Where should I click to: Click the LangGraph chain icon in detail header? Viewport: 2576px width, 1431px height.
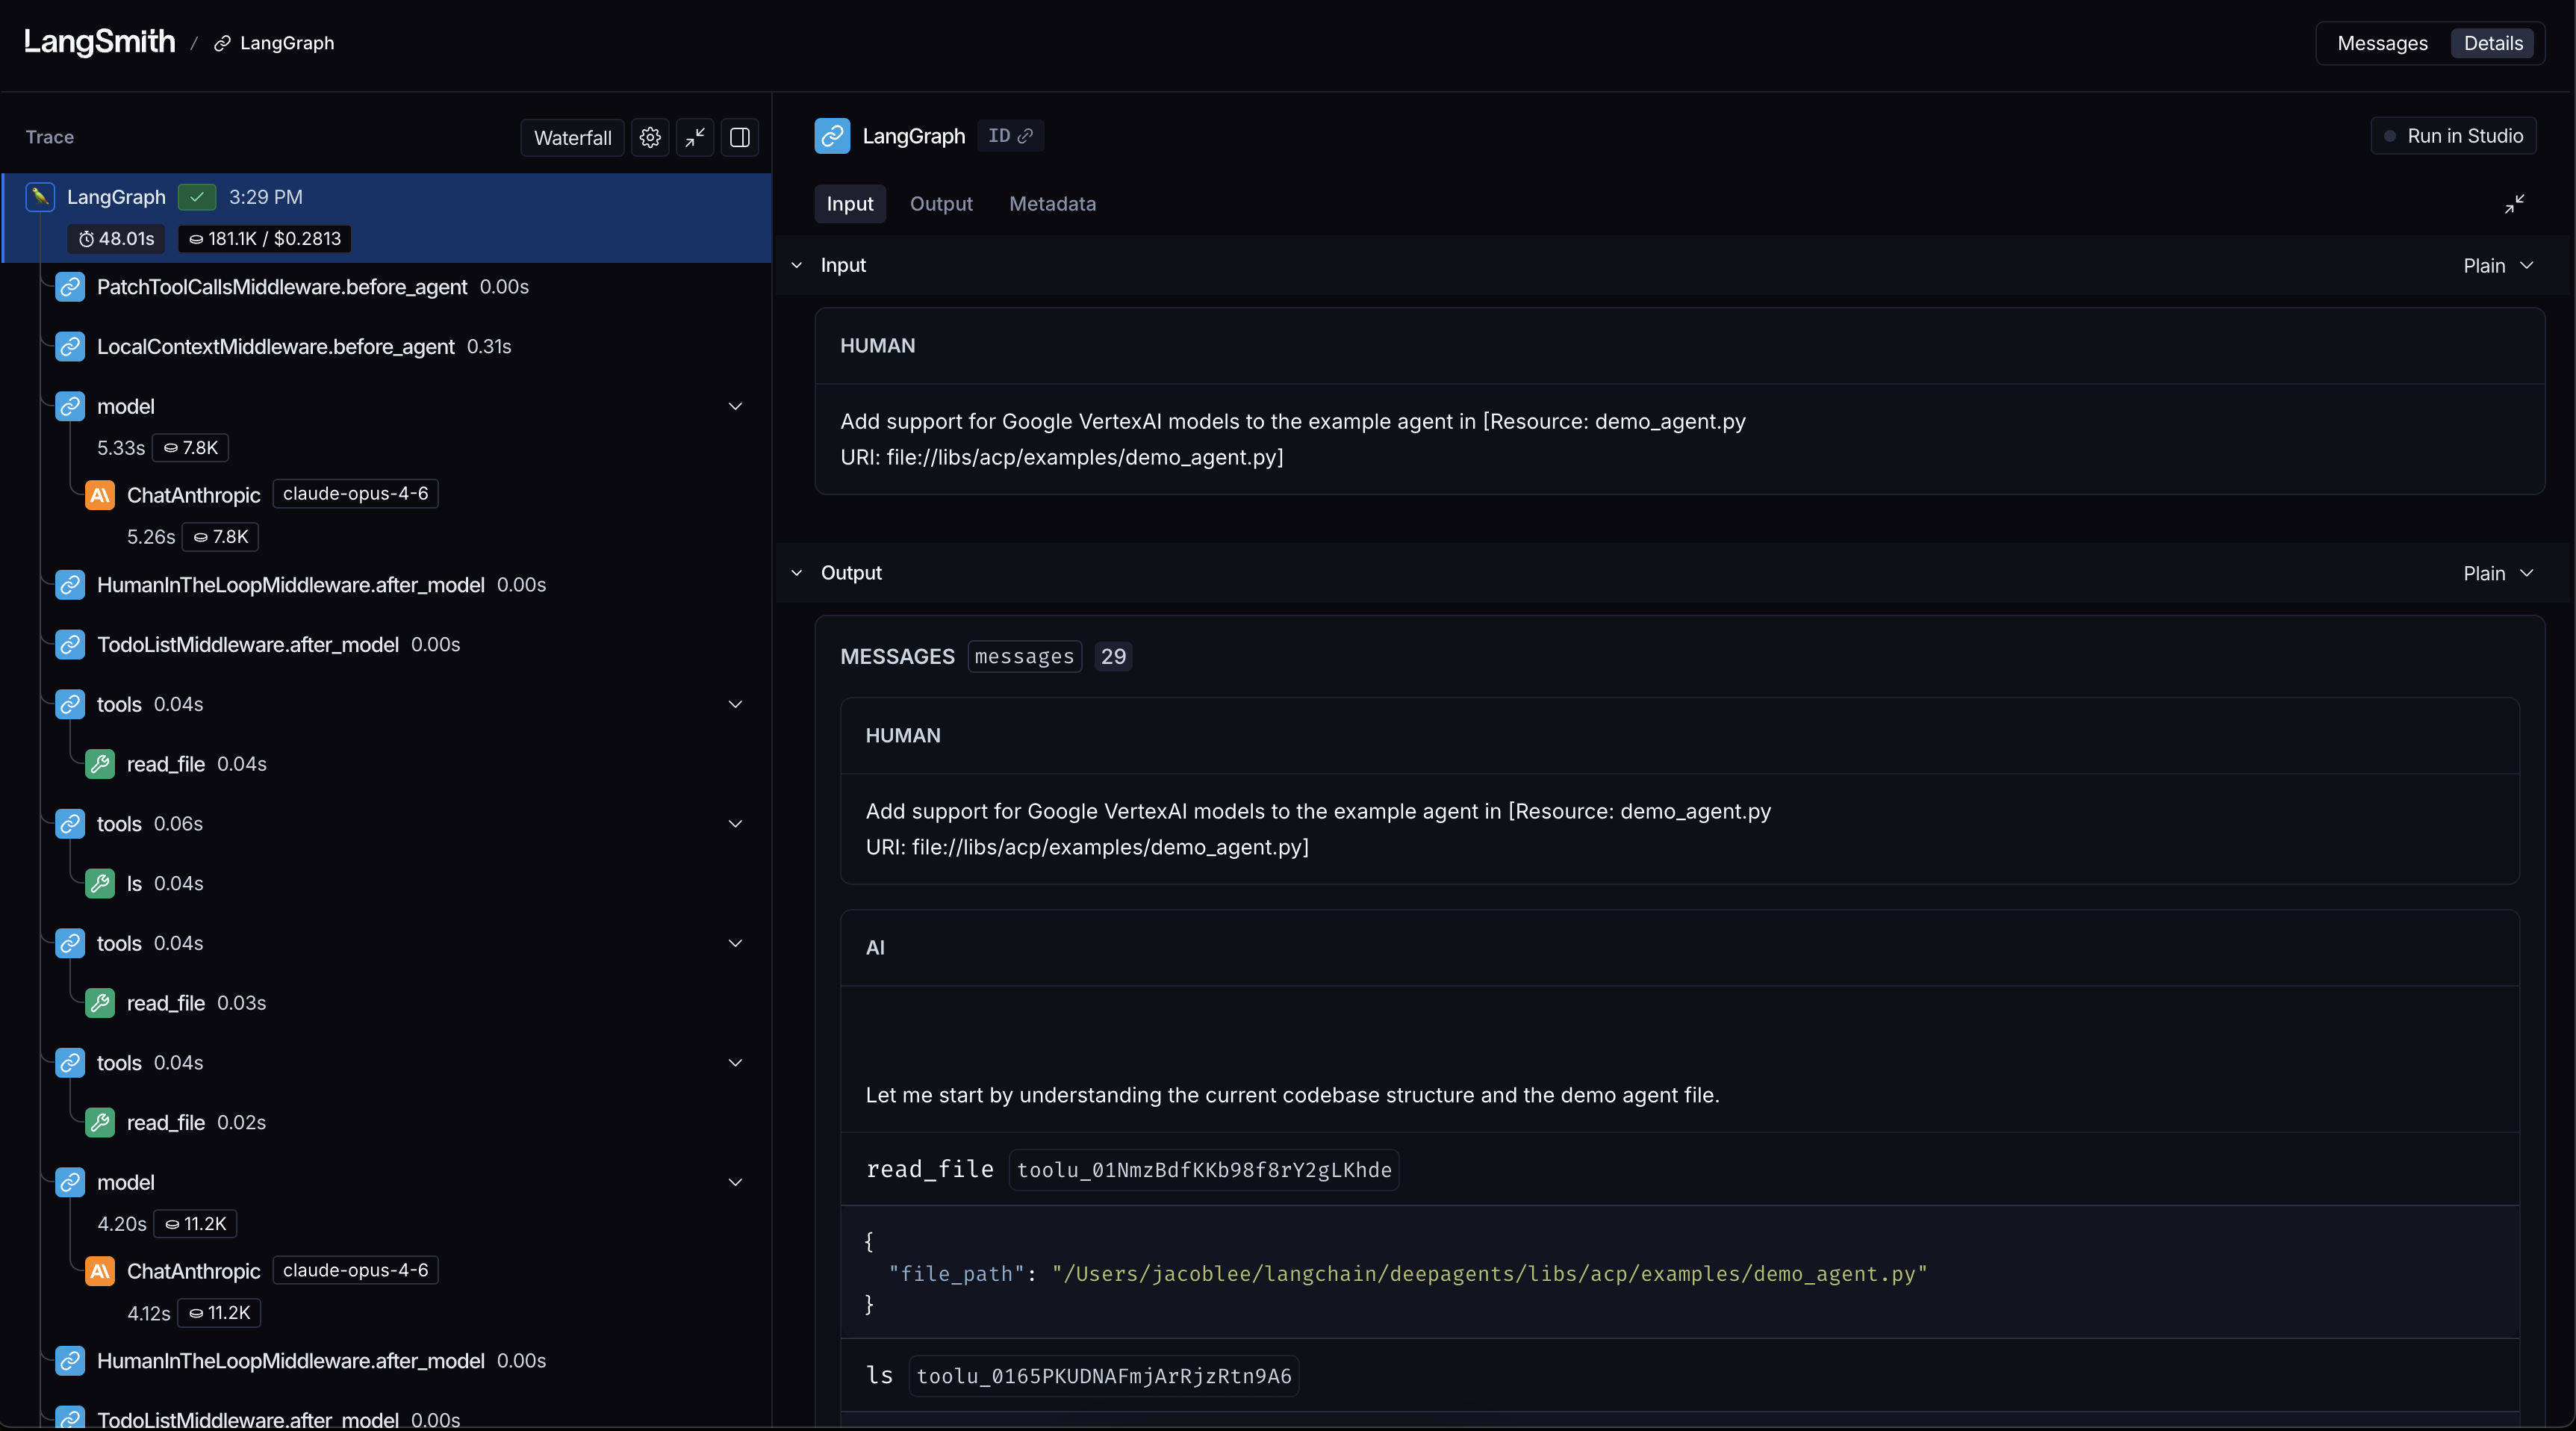tap(832, 136)
